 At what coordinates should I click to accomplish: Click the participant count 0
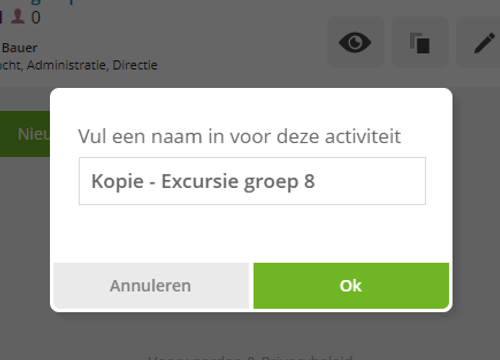[x=36, y=18]
